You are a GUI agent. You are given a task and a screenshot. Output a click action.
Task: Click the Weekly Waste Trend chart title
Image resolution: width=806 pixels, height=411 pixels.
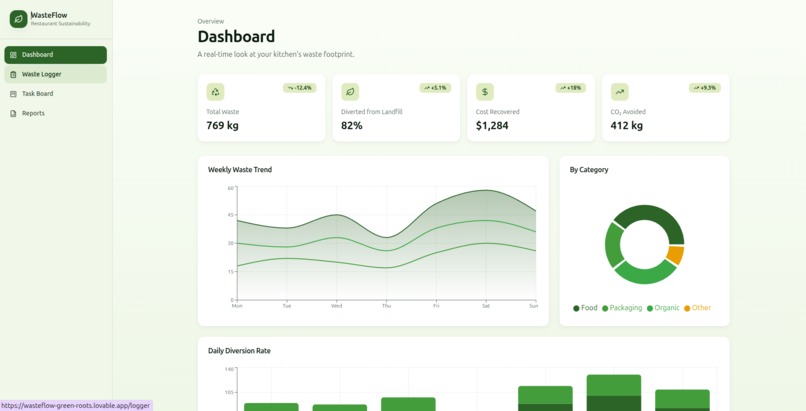click(240, 170)
